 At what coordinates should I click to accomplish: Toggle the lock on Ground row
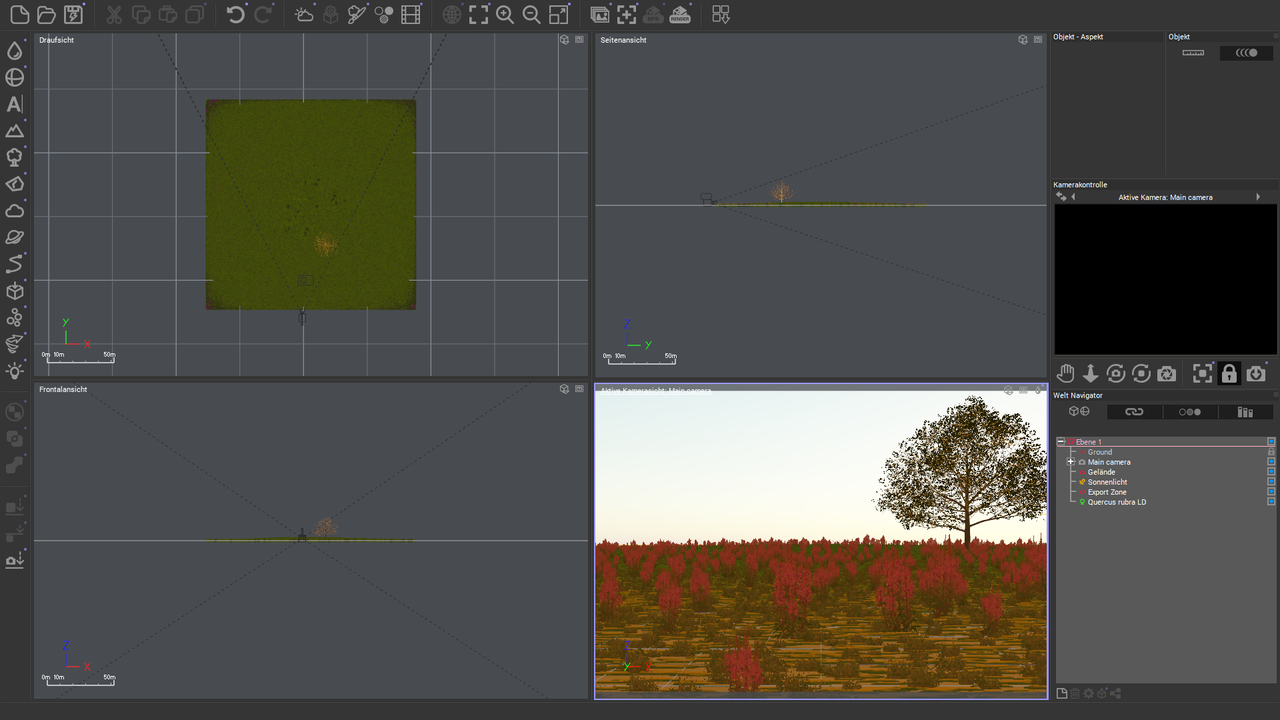click(x=1271, y=452)
